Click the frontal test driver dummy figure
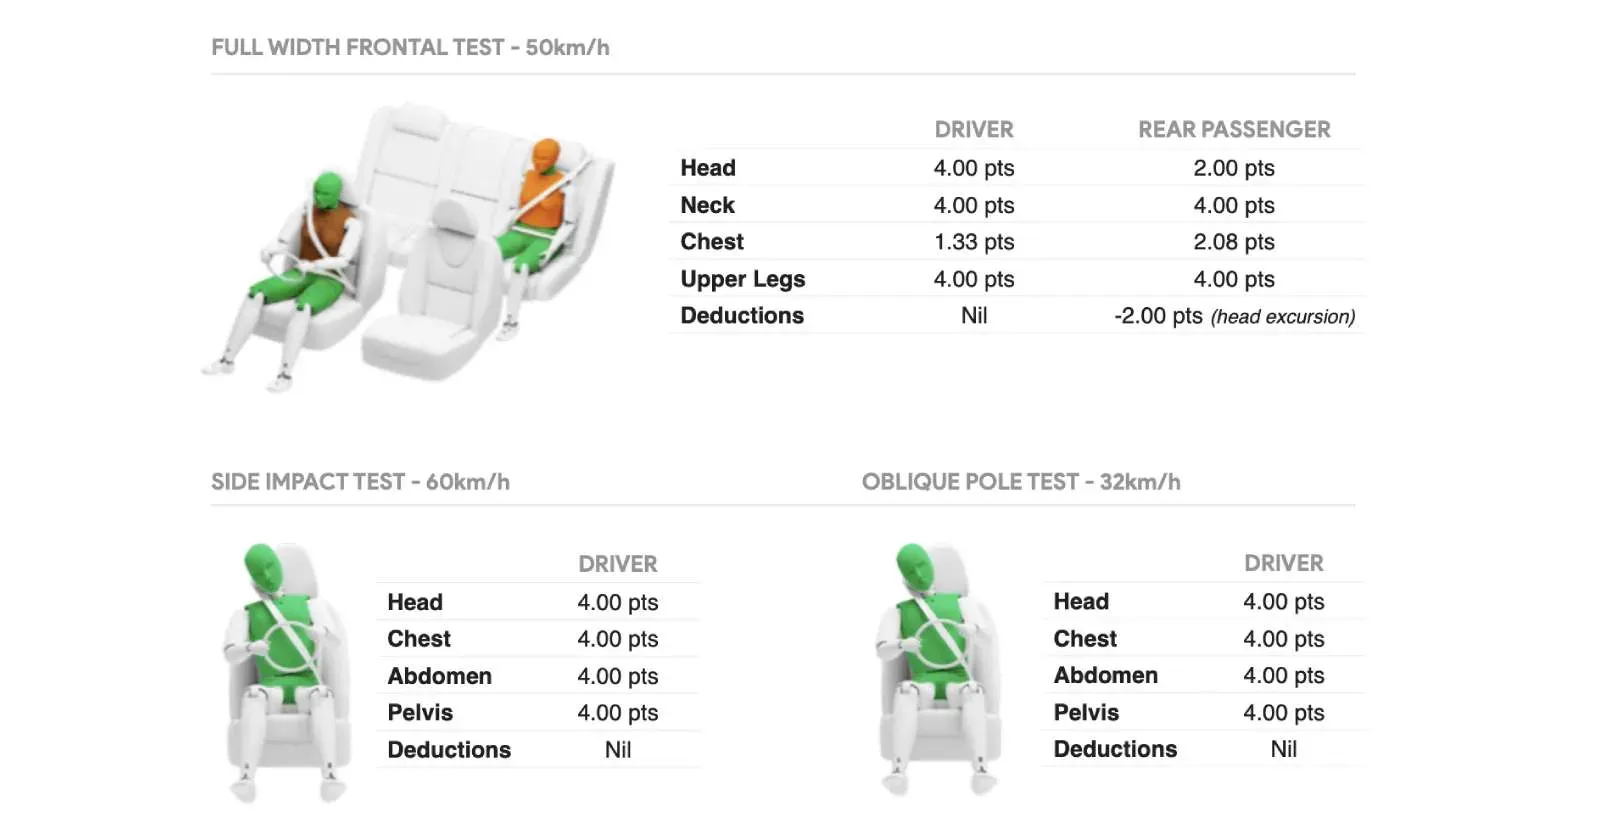 (x=290, y=280)
